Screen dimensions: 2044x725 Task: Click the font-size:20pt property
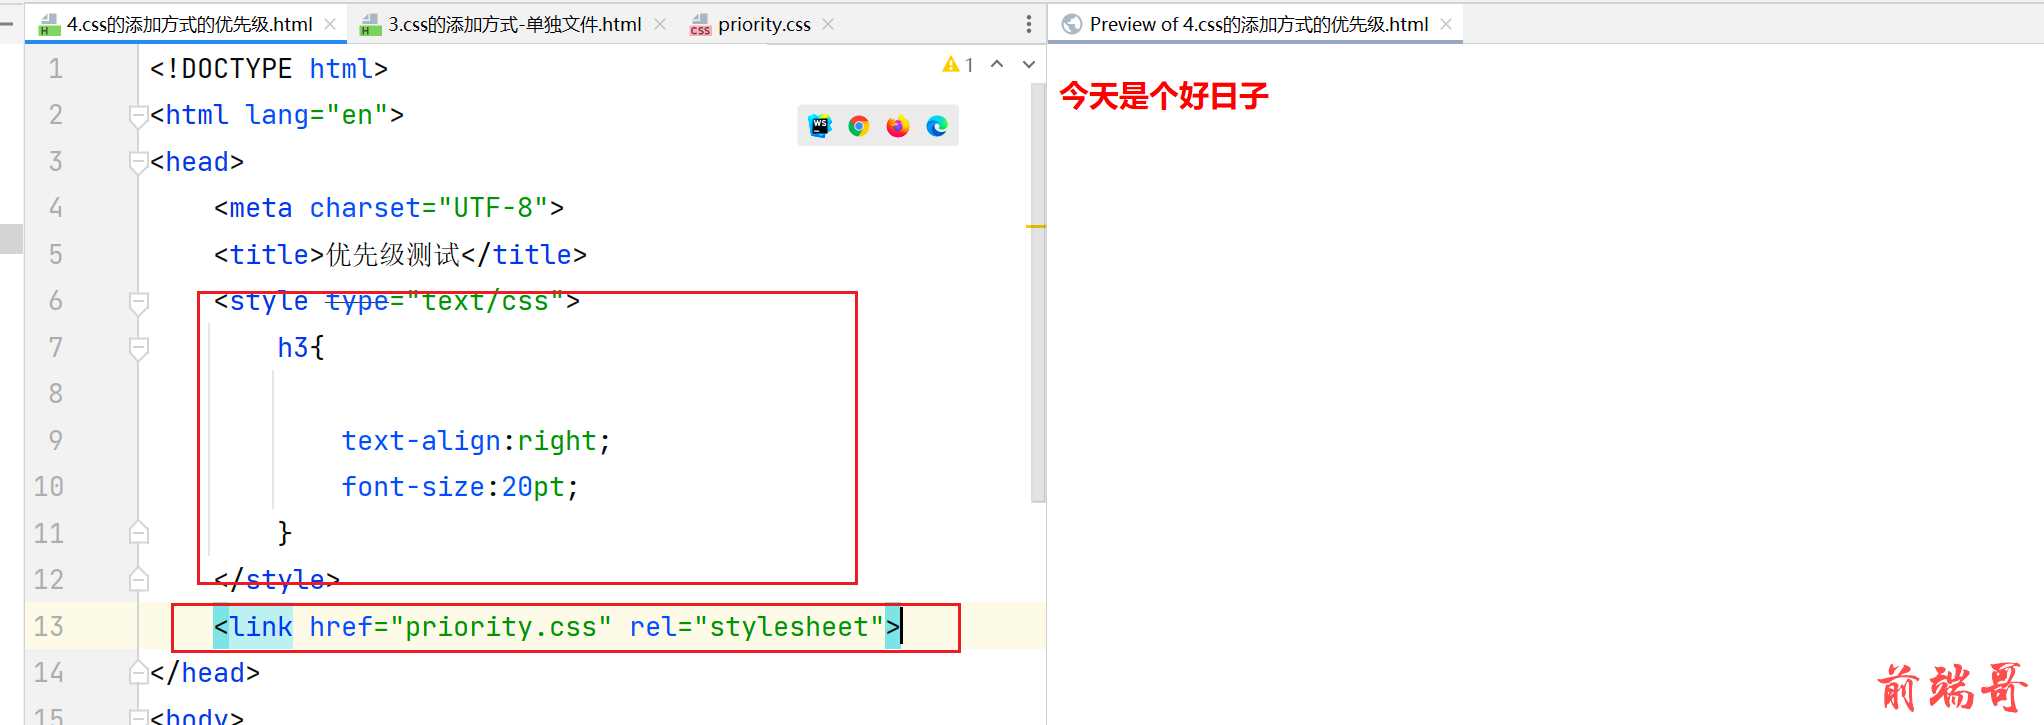tap(460, 487)
